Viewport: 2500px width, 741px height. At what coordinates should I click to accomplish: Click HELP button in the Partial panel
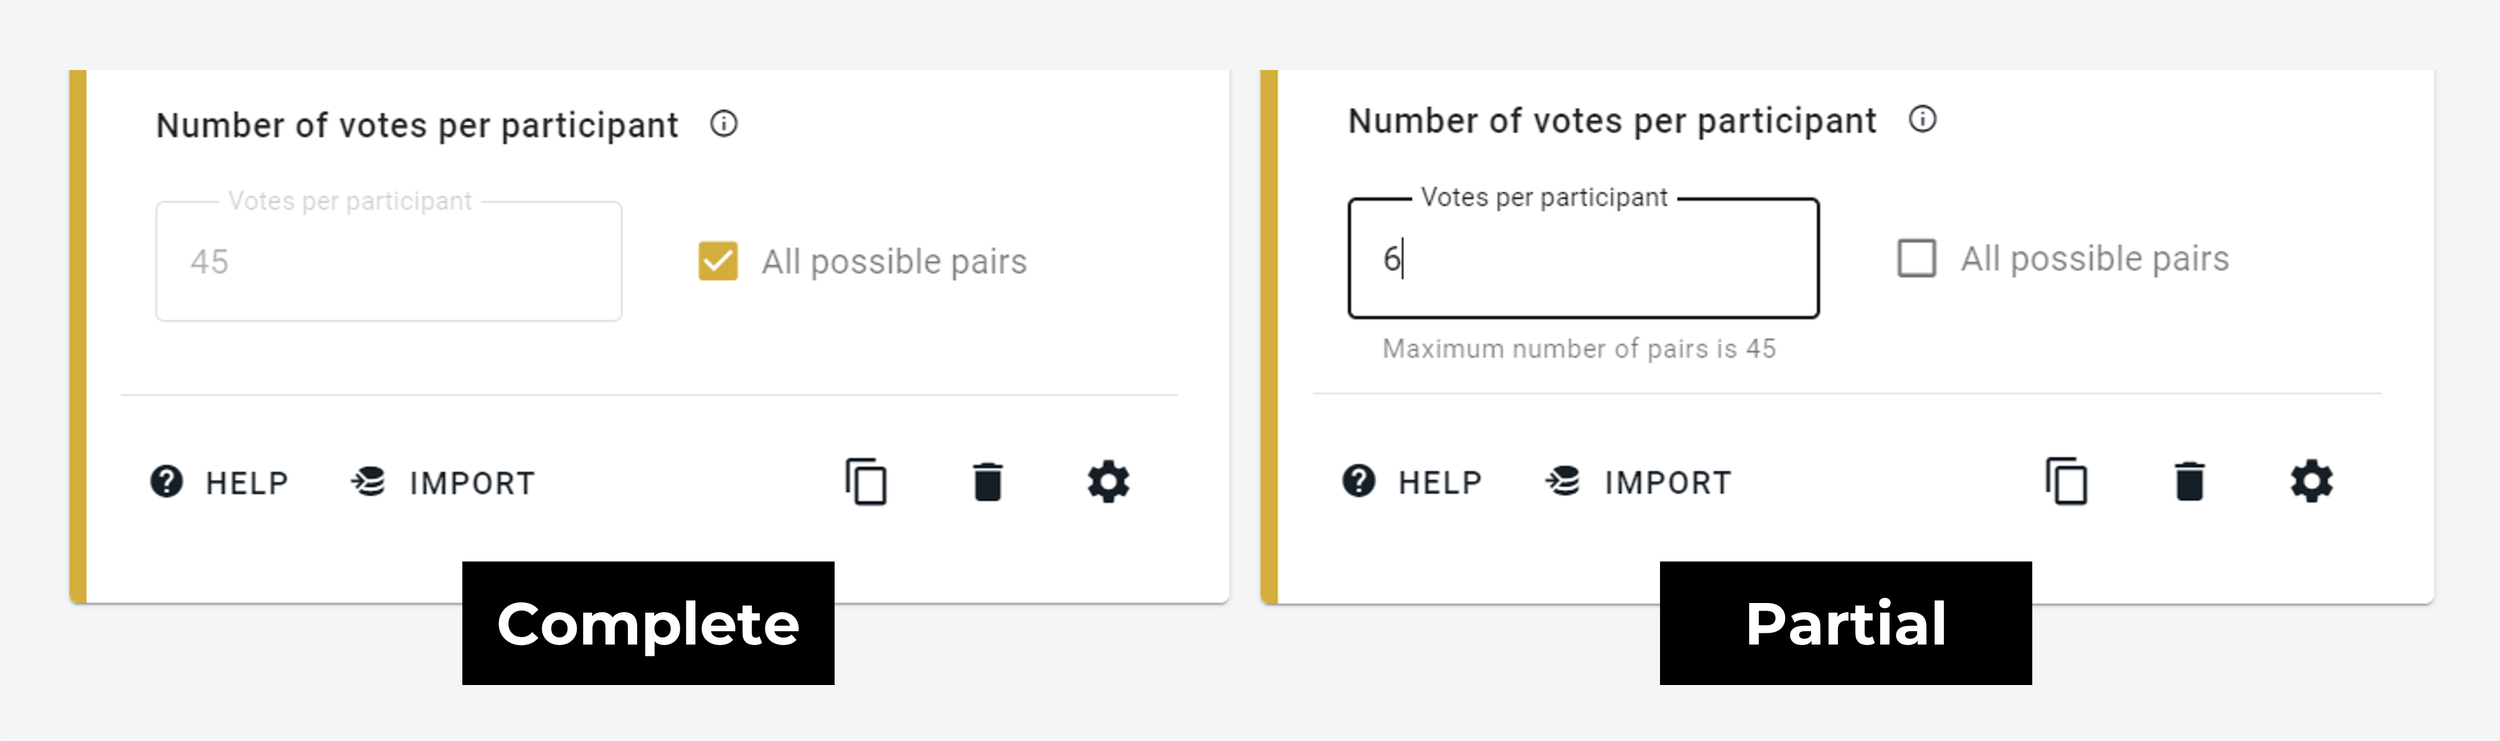point(1412,482)
